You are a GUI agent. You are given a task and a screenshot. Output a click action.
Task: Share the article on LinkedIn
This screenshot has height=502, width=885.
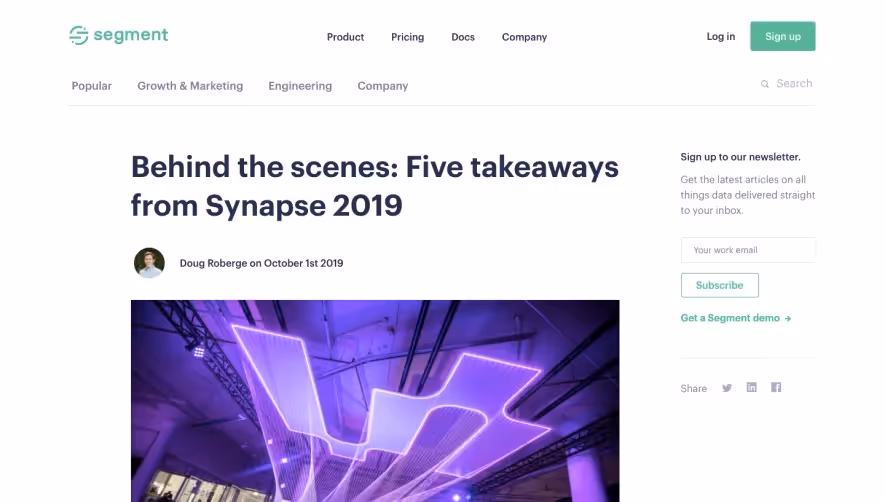[x=751, y=387]
